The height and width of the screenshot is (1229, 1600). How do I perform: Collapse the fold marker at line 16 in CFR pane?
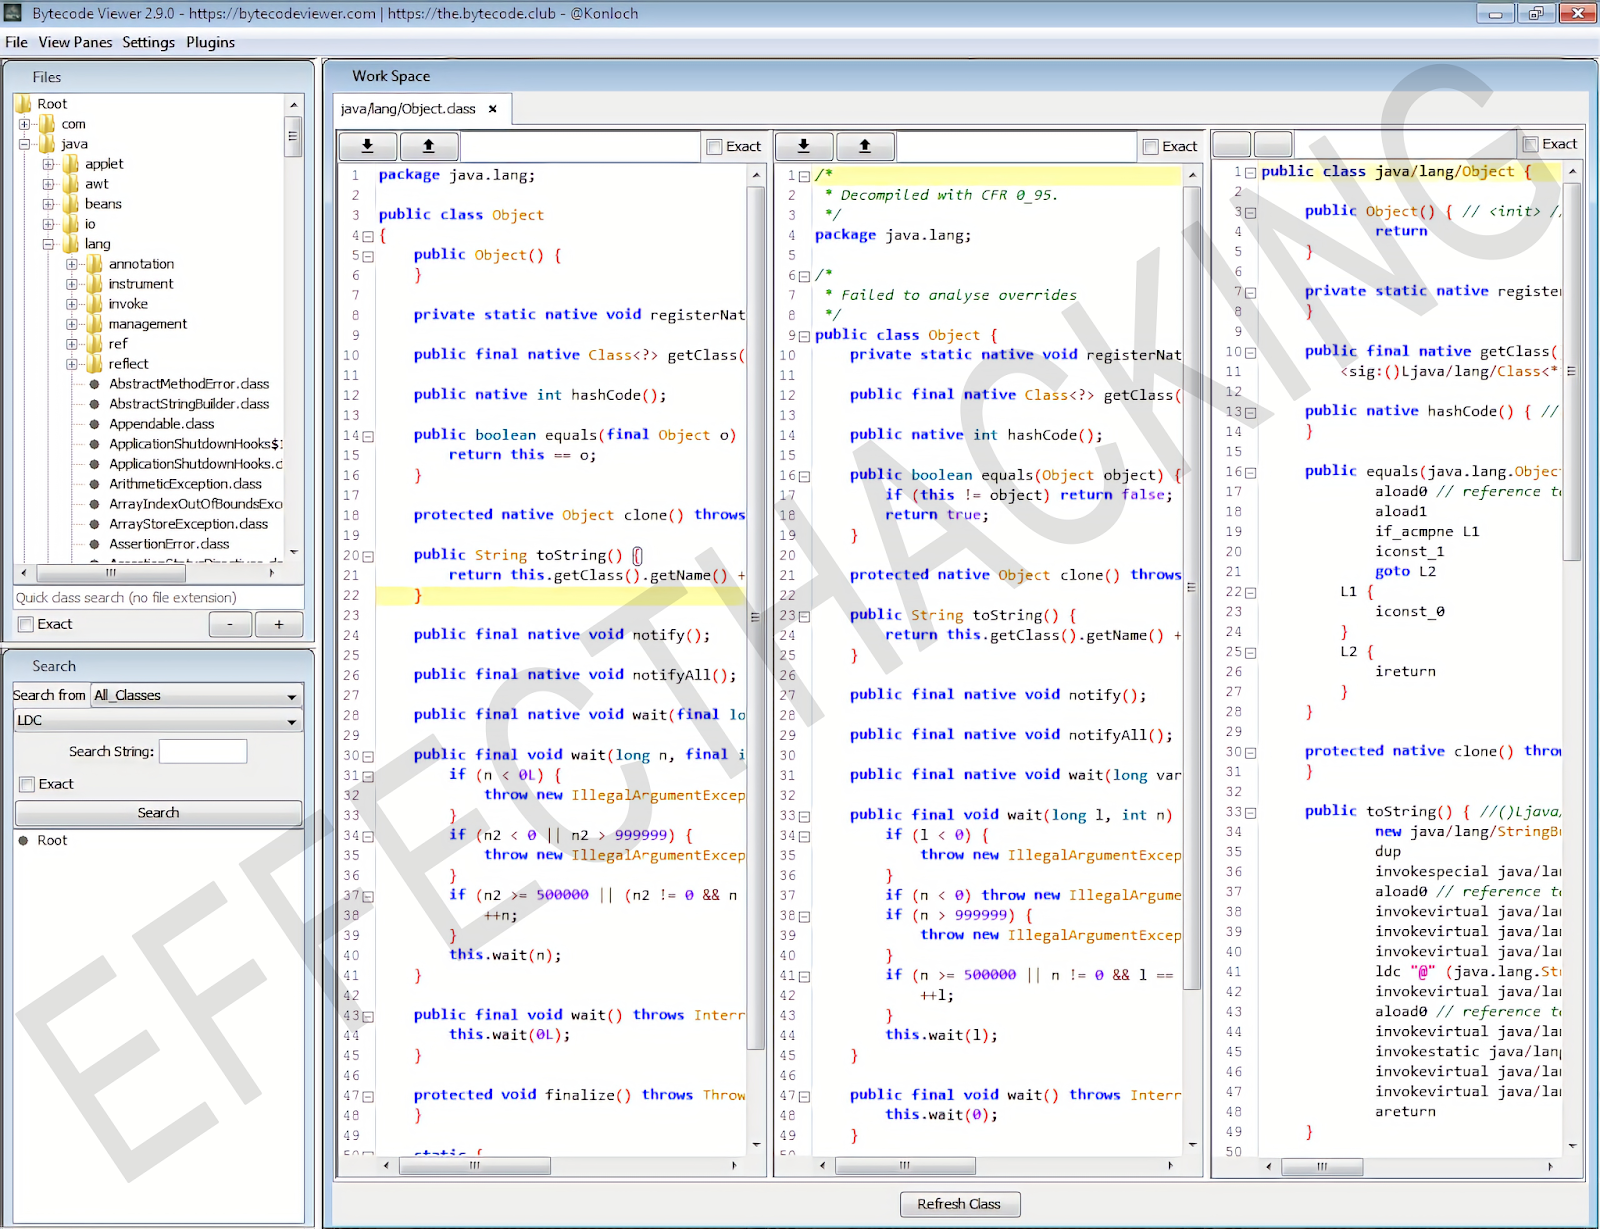click(x=804, y=476)
